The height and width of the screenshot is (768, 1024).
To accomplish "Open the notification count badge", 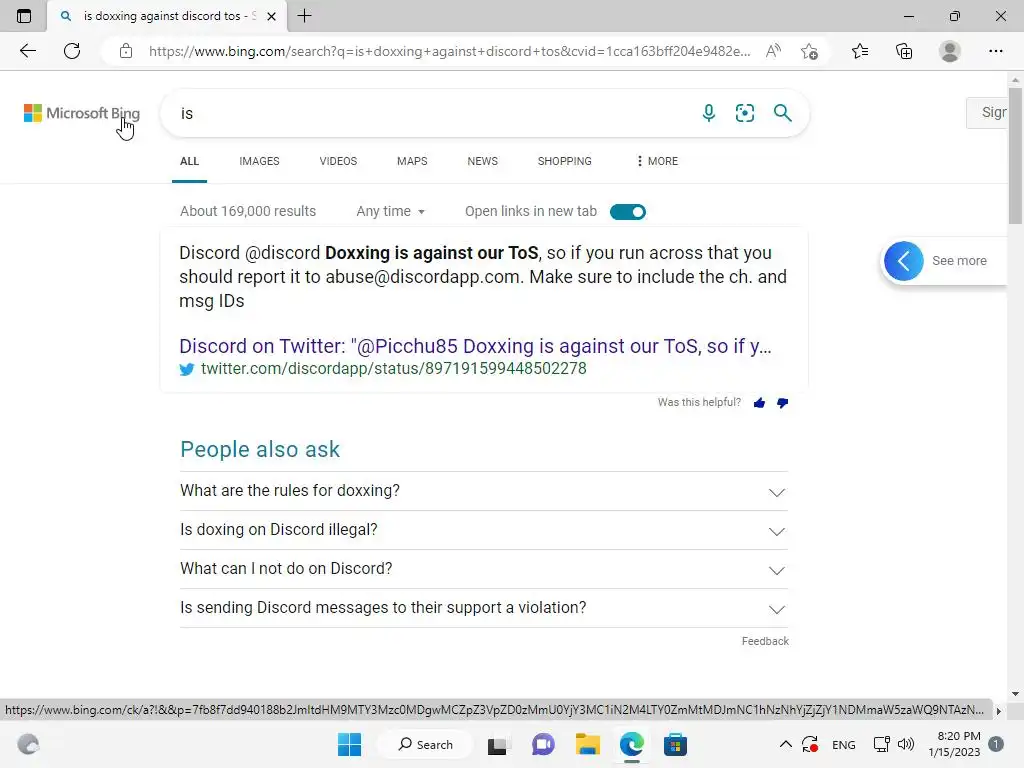I will tap(995, 744).
